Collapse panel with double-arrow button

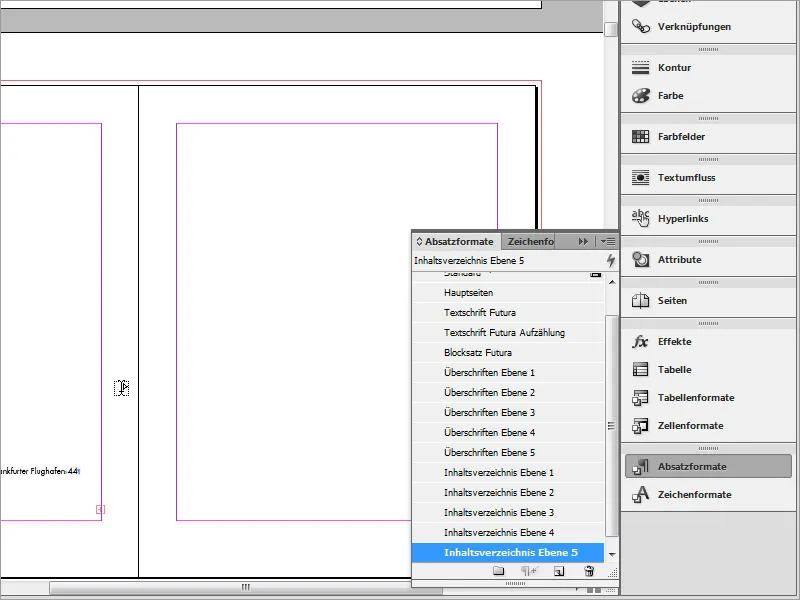(583, 241)
